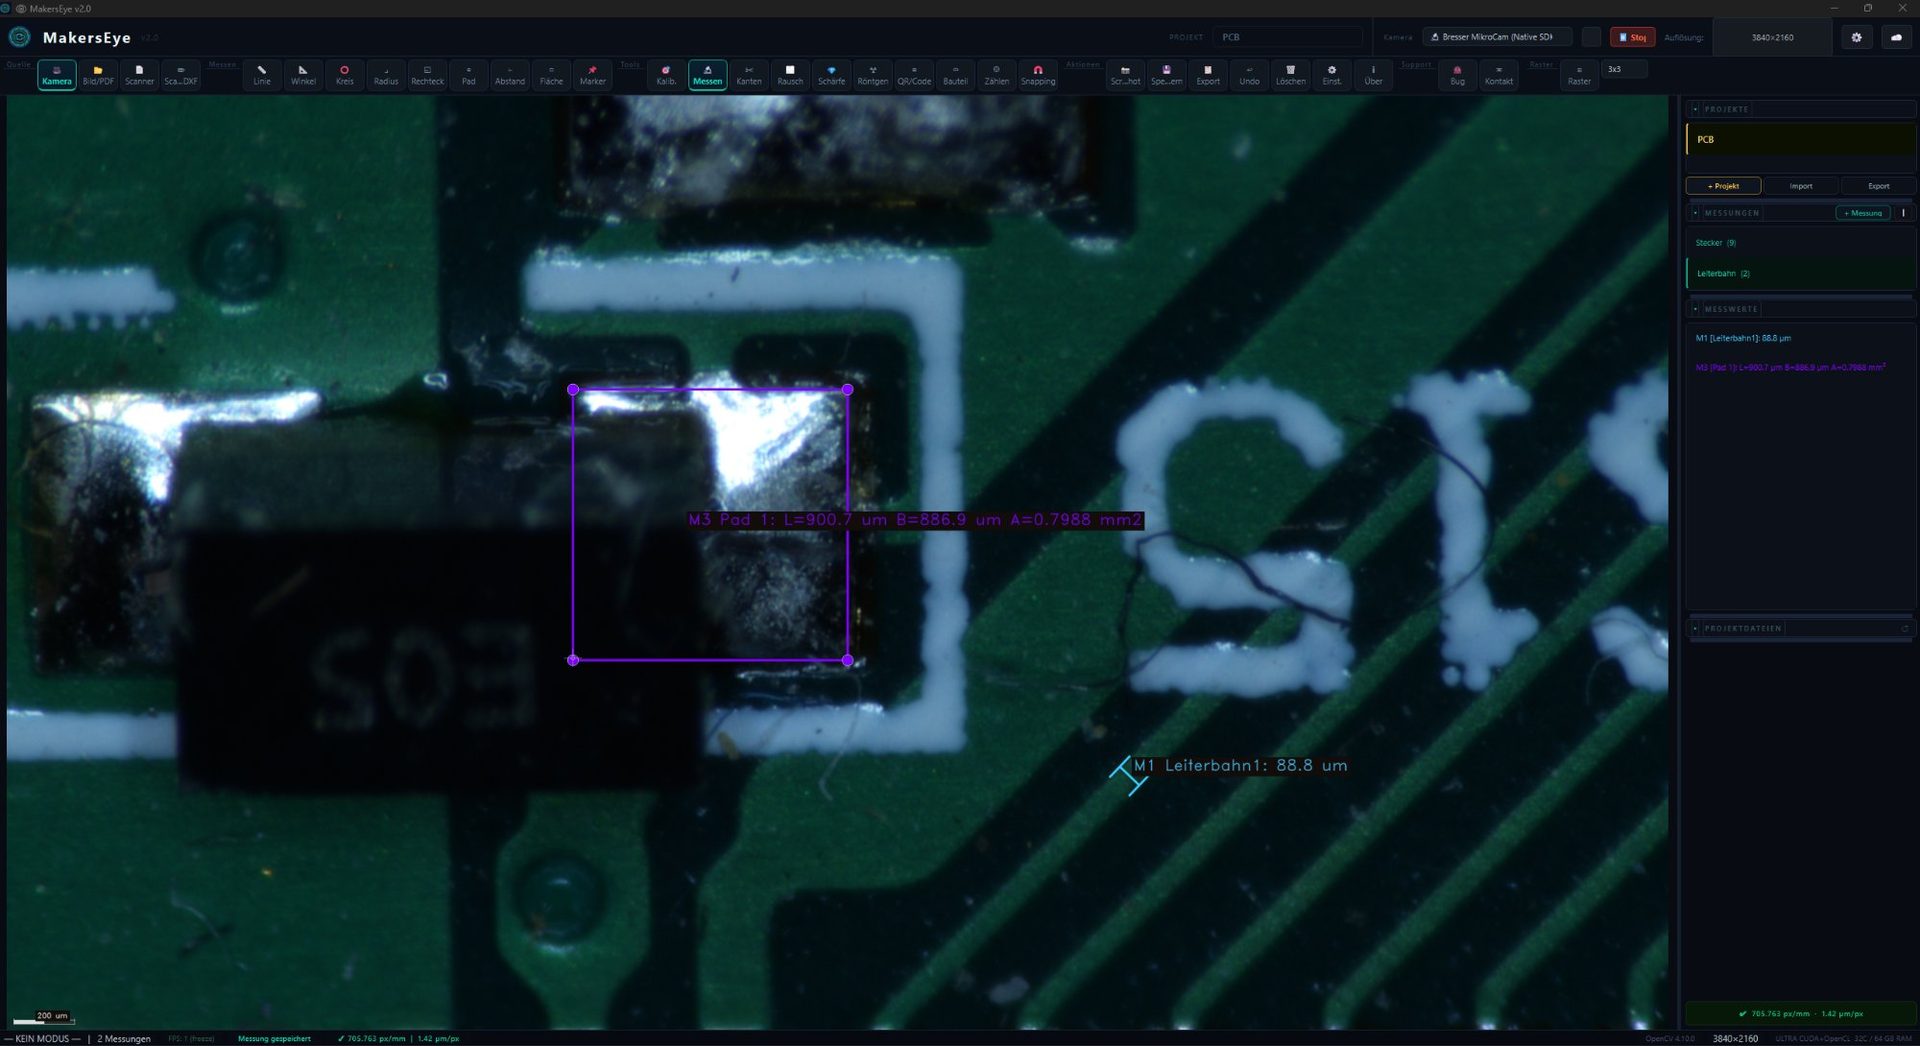Viewport: 1920px width, 1046px height.
Task: Select the Winkel angle tool
Action: [x=303, y=75]
